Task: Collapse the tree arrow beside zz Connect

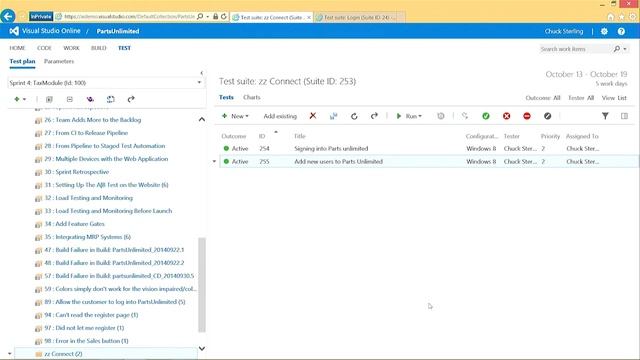Action: pos(9,354)
